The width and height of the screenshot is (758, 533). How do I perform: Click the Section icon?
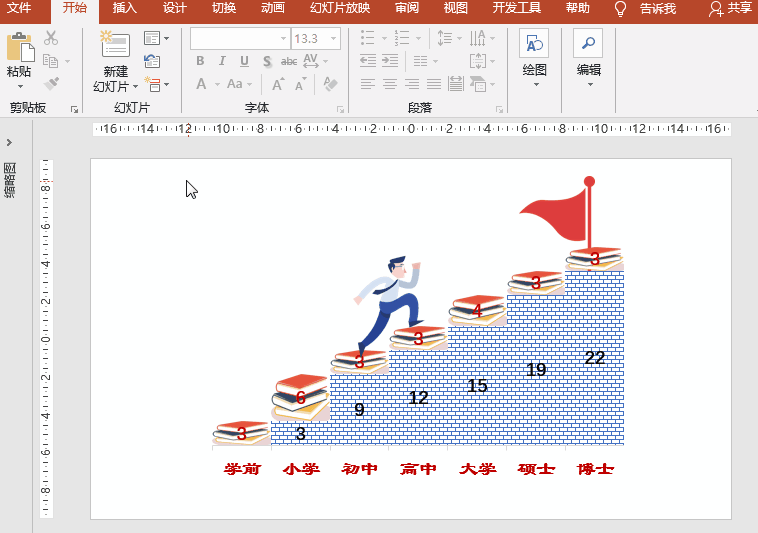click(152, 85)
